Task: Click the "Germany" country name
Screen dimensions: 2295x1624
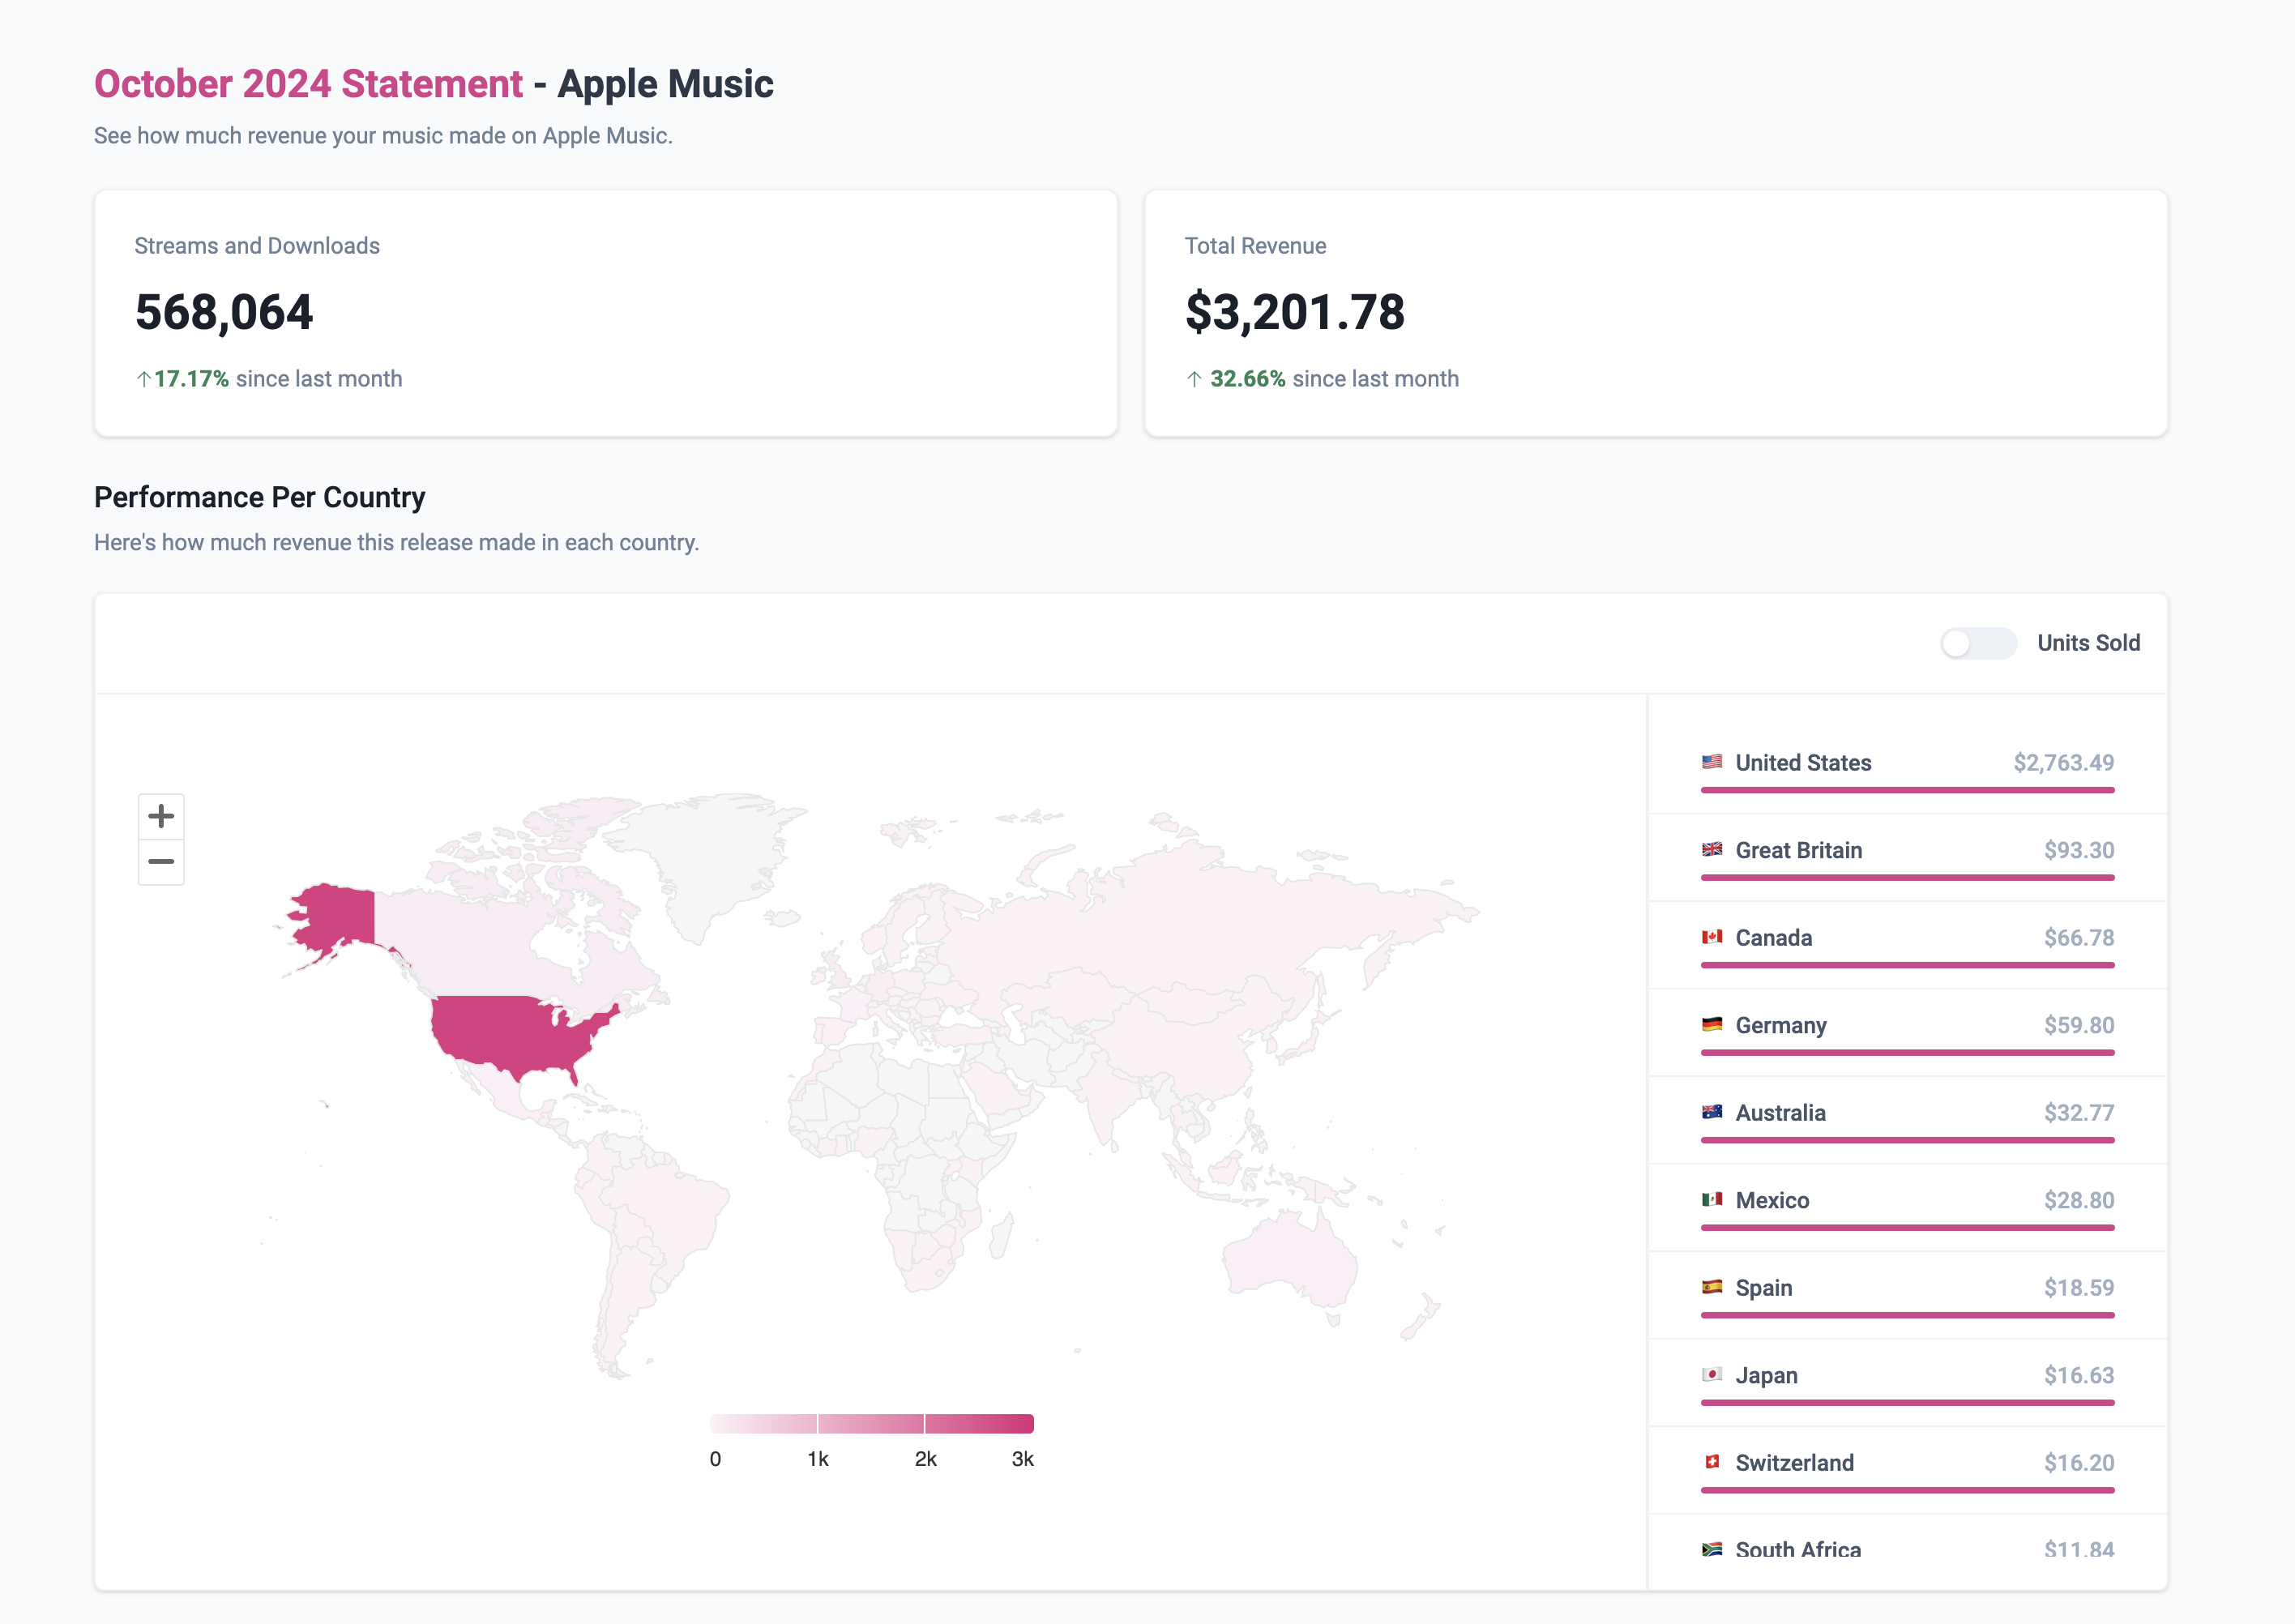Action: [1780, 1025]
